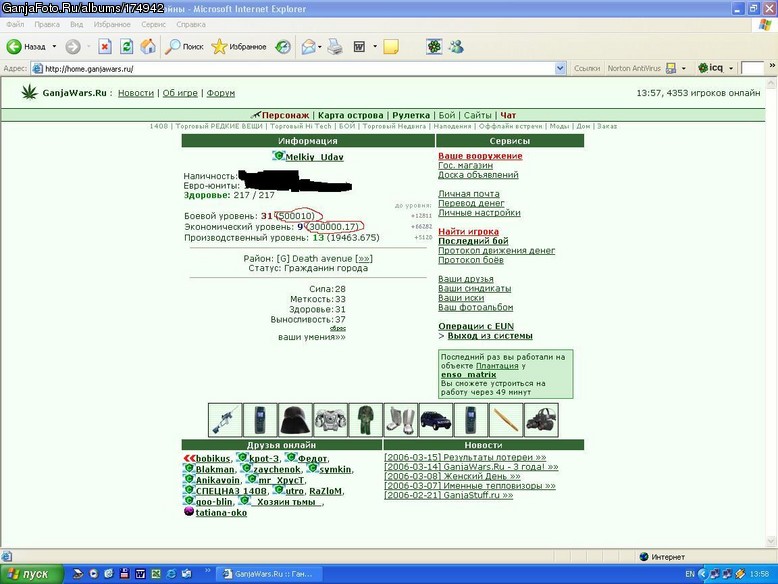
Task: Open the History toolbar icon
Action: 283,47
